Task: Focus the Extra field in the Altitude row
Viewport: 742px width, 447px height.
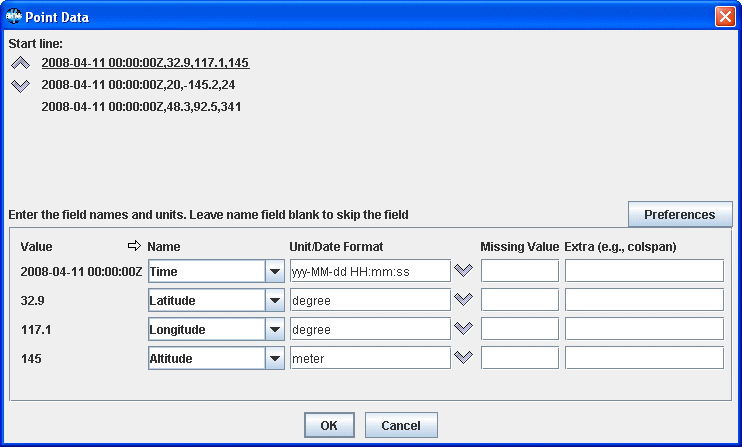Action: (x=644, y=358)
